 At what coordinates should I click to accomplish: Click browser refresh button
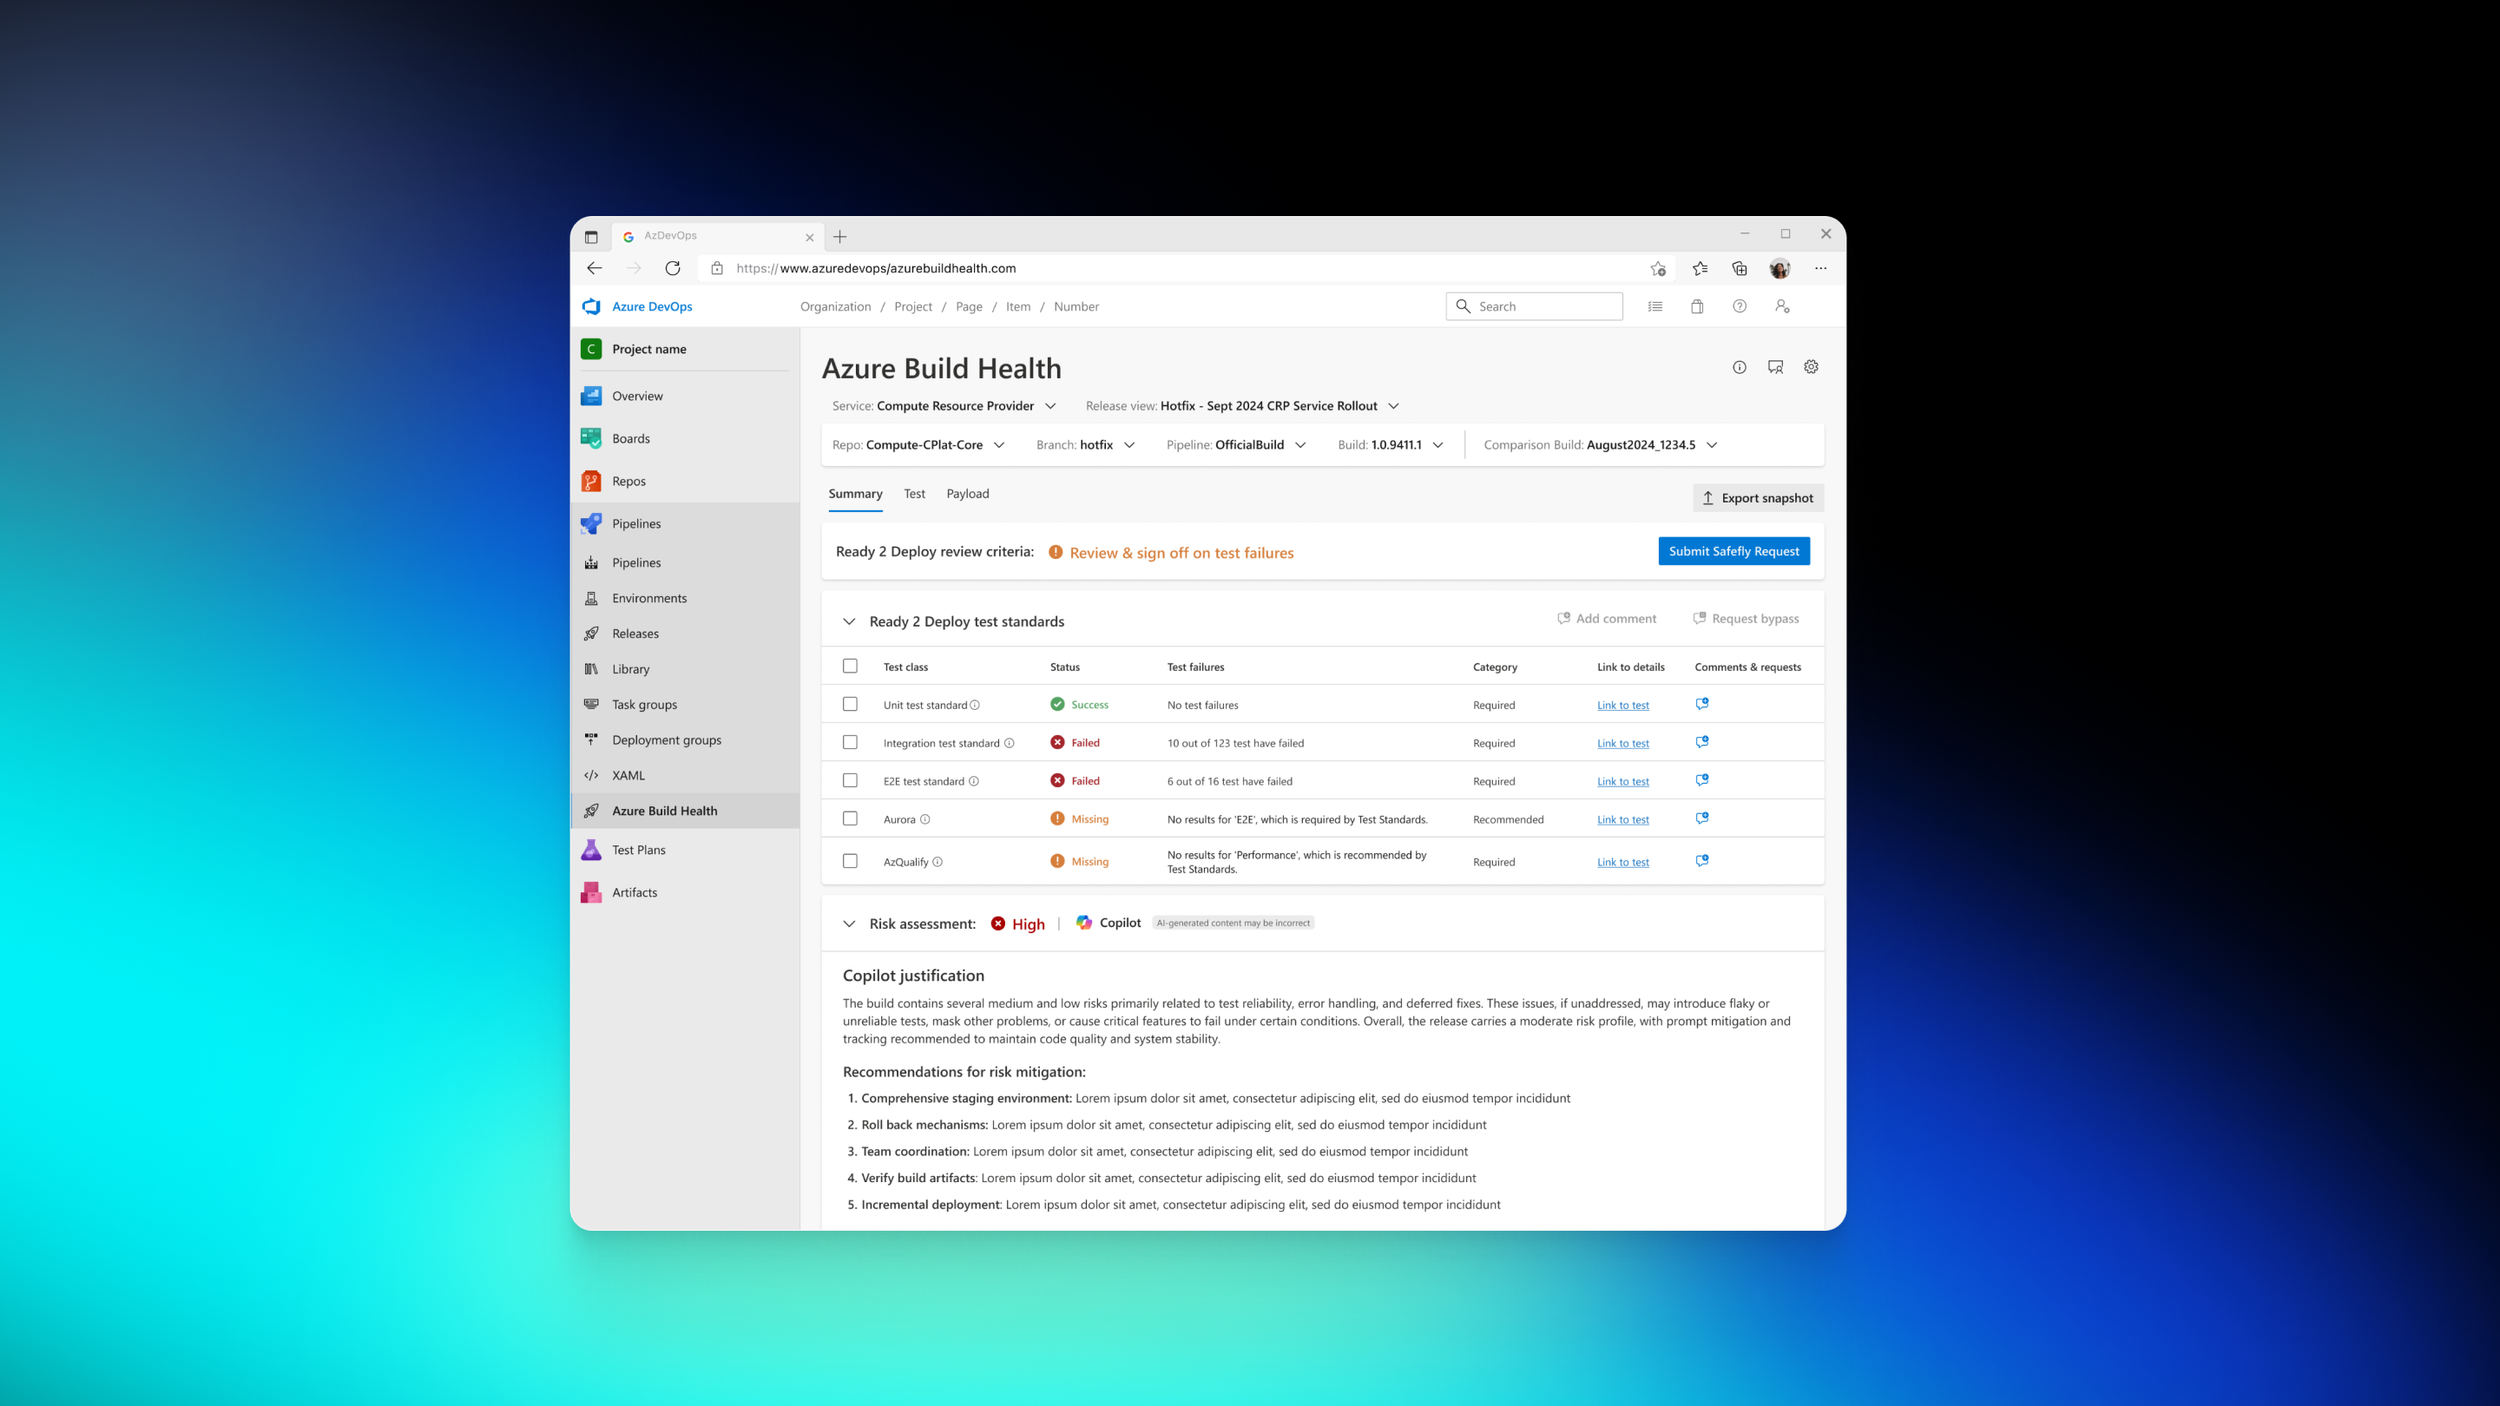[x=673, y=268]
